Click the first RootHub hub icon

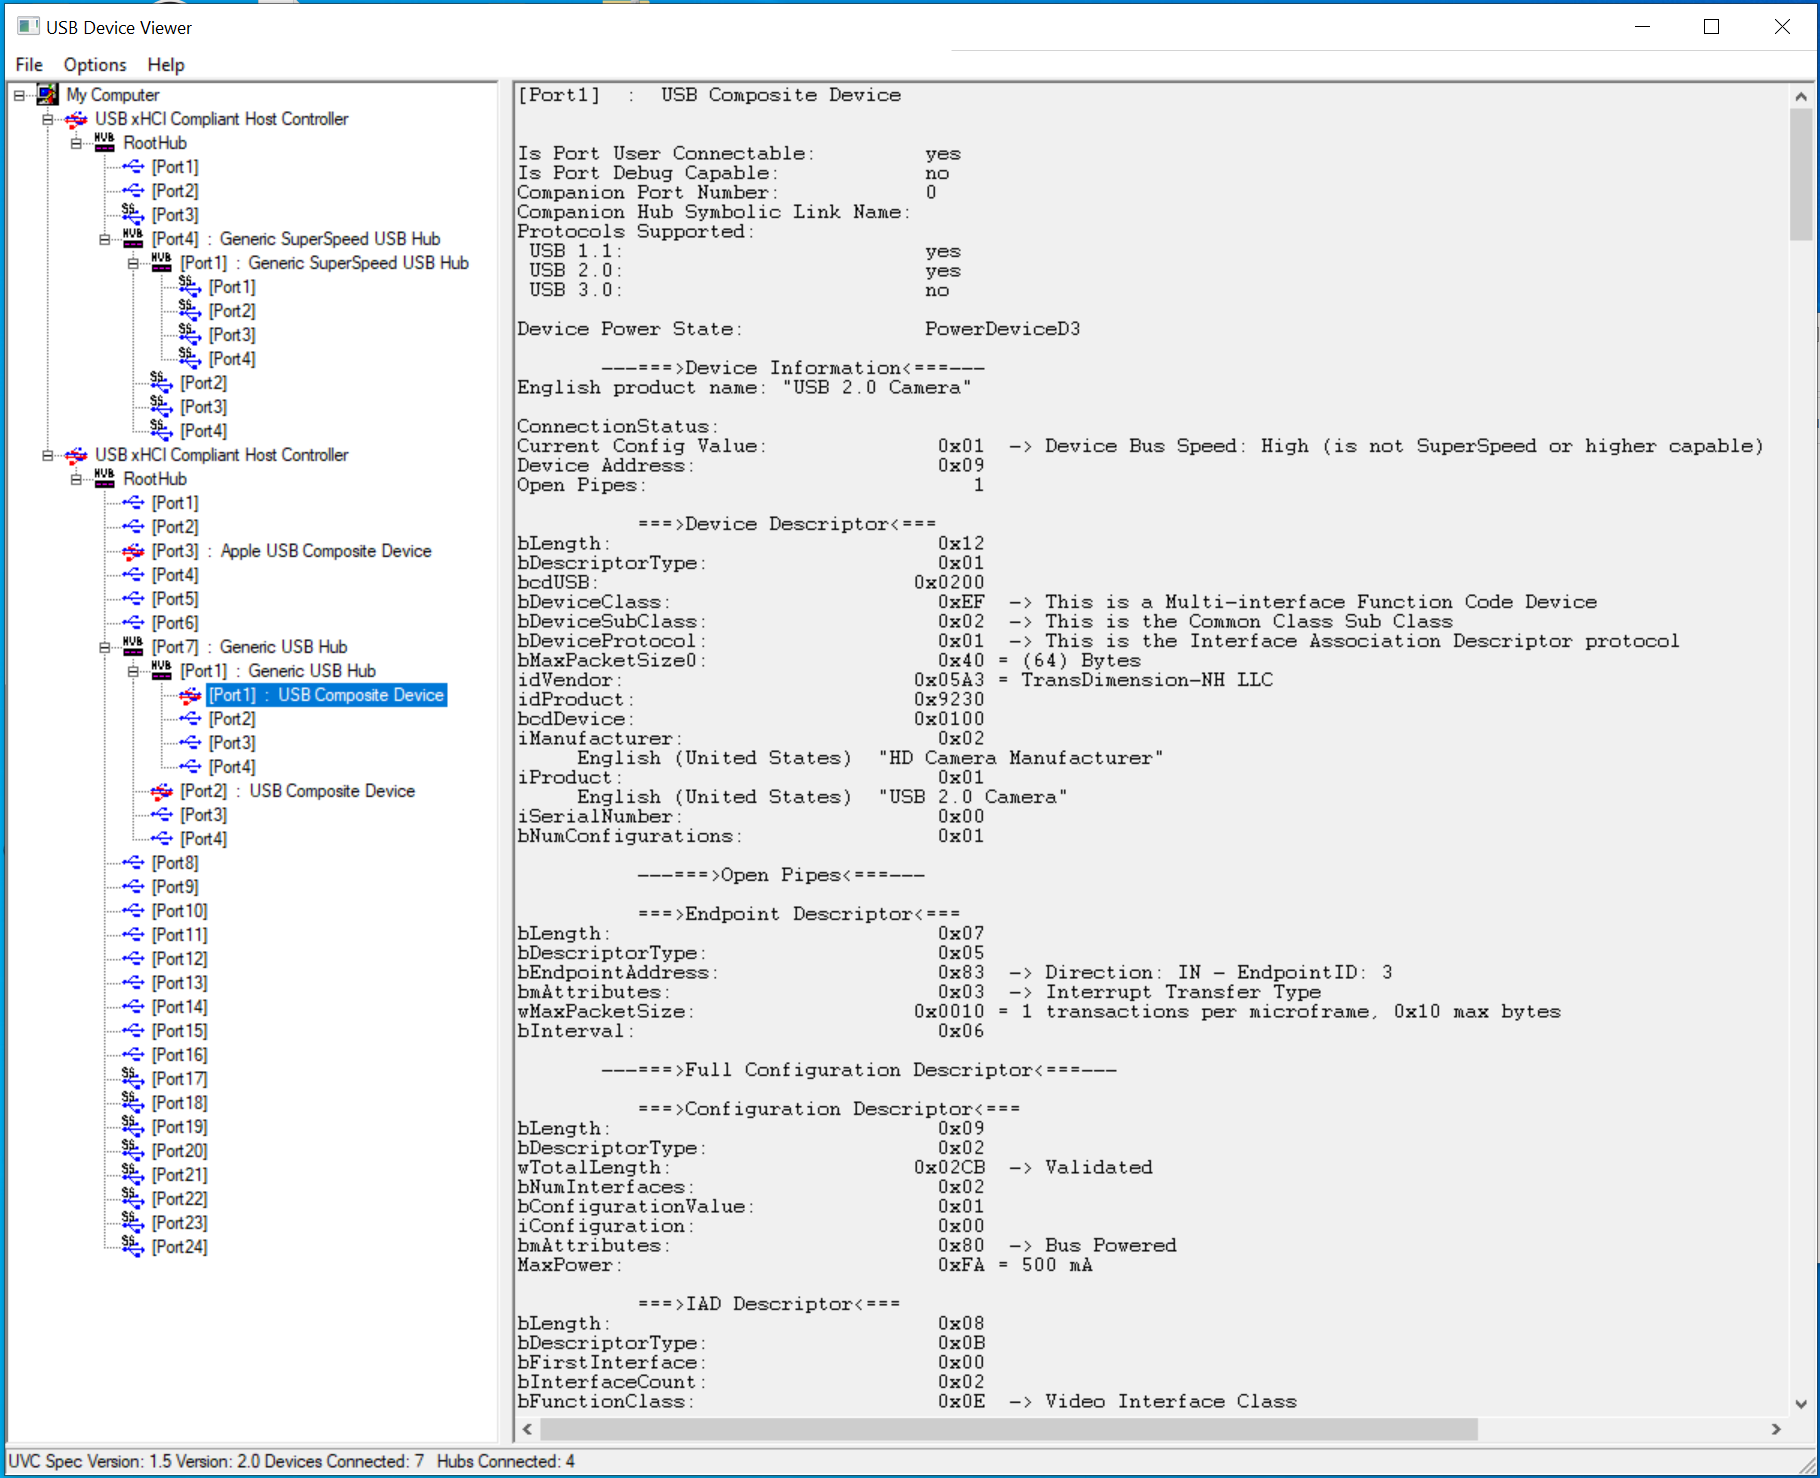[x=104, y=143]
